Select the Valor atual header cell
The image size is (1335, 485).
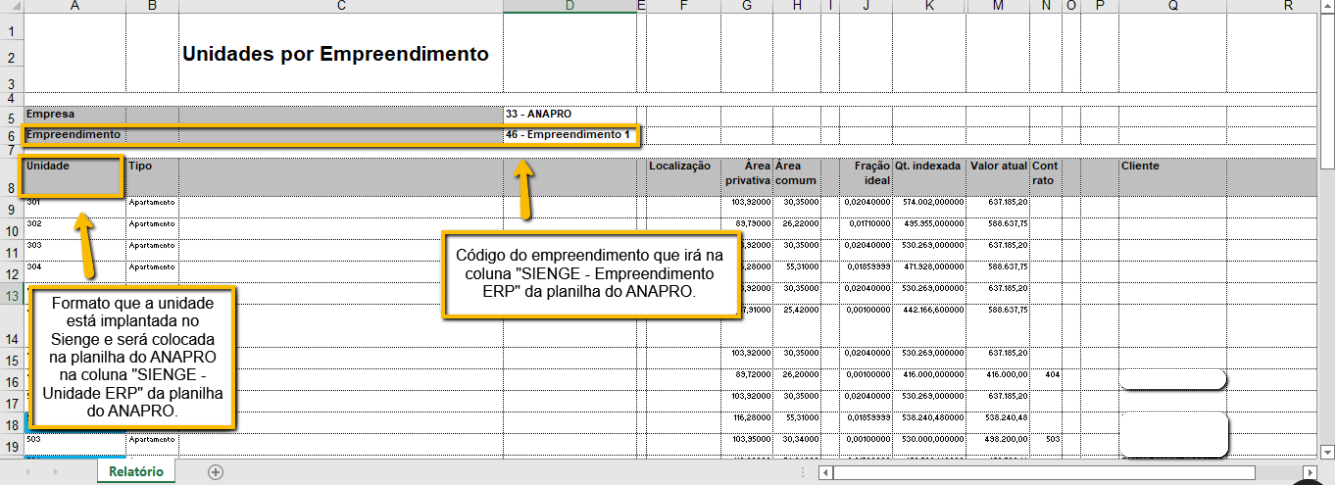[997, 176]
